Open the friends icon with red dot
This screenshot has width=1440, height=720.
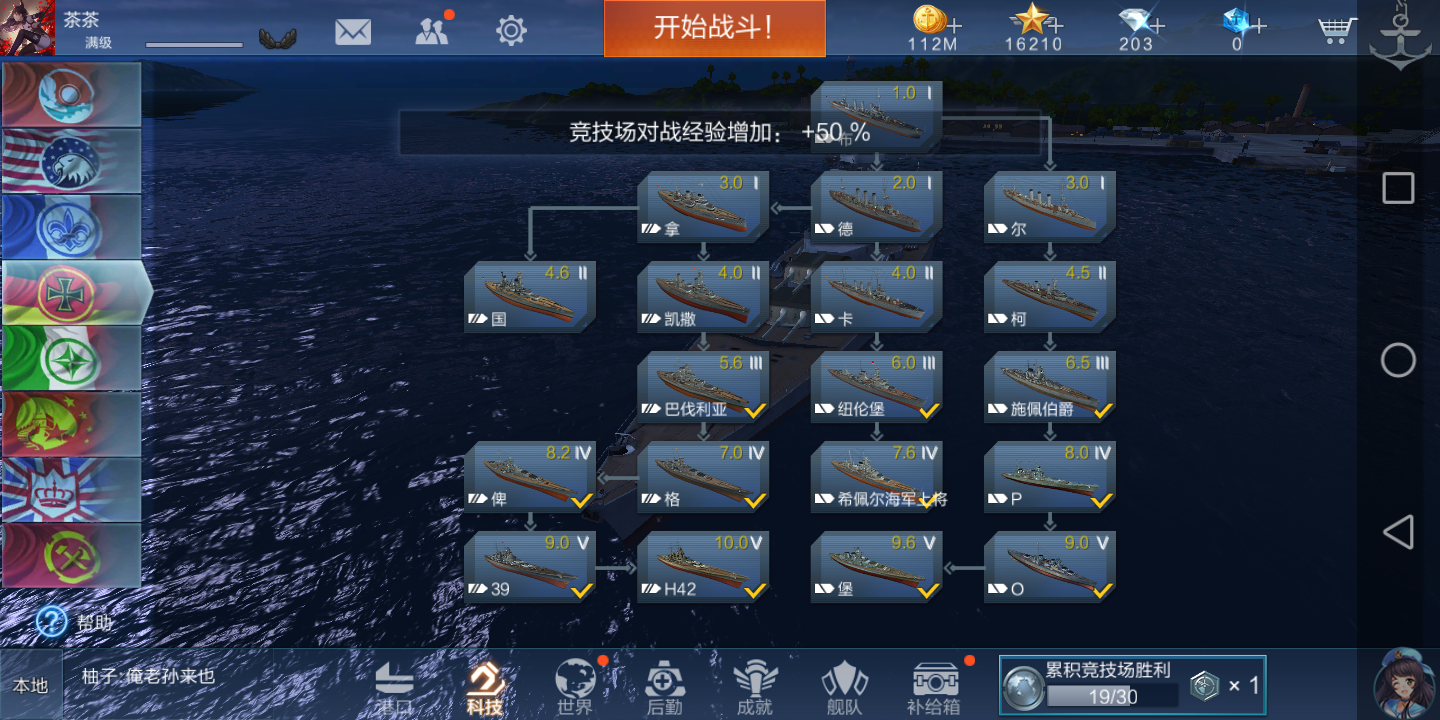[x=433, y=30]
